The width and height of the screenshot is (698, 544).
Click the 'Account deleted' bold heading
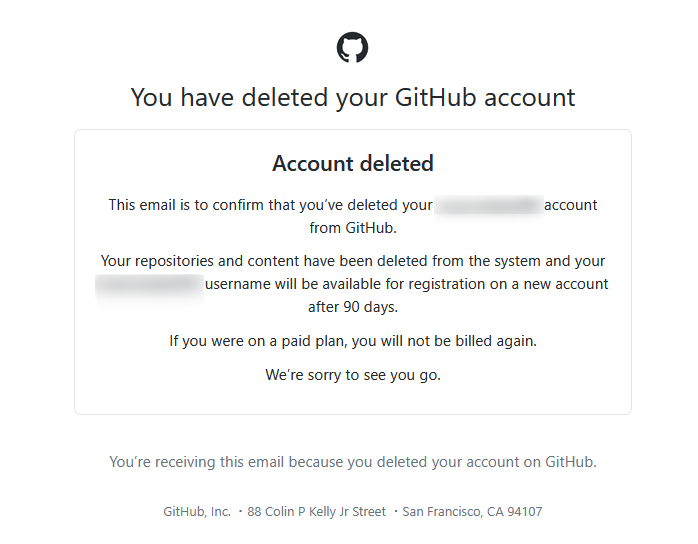[353, 163]
